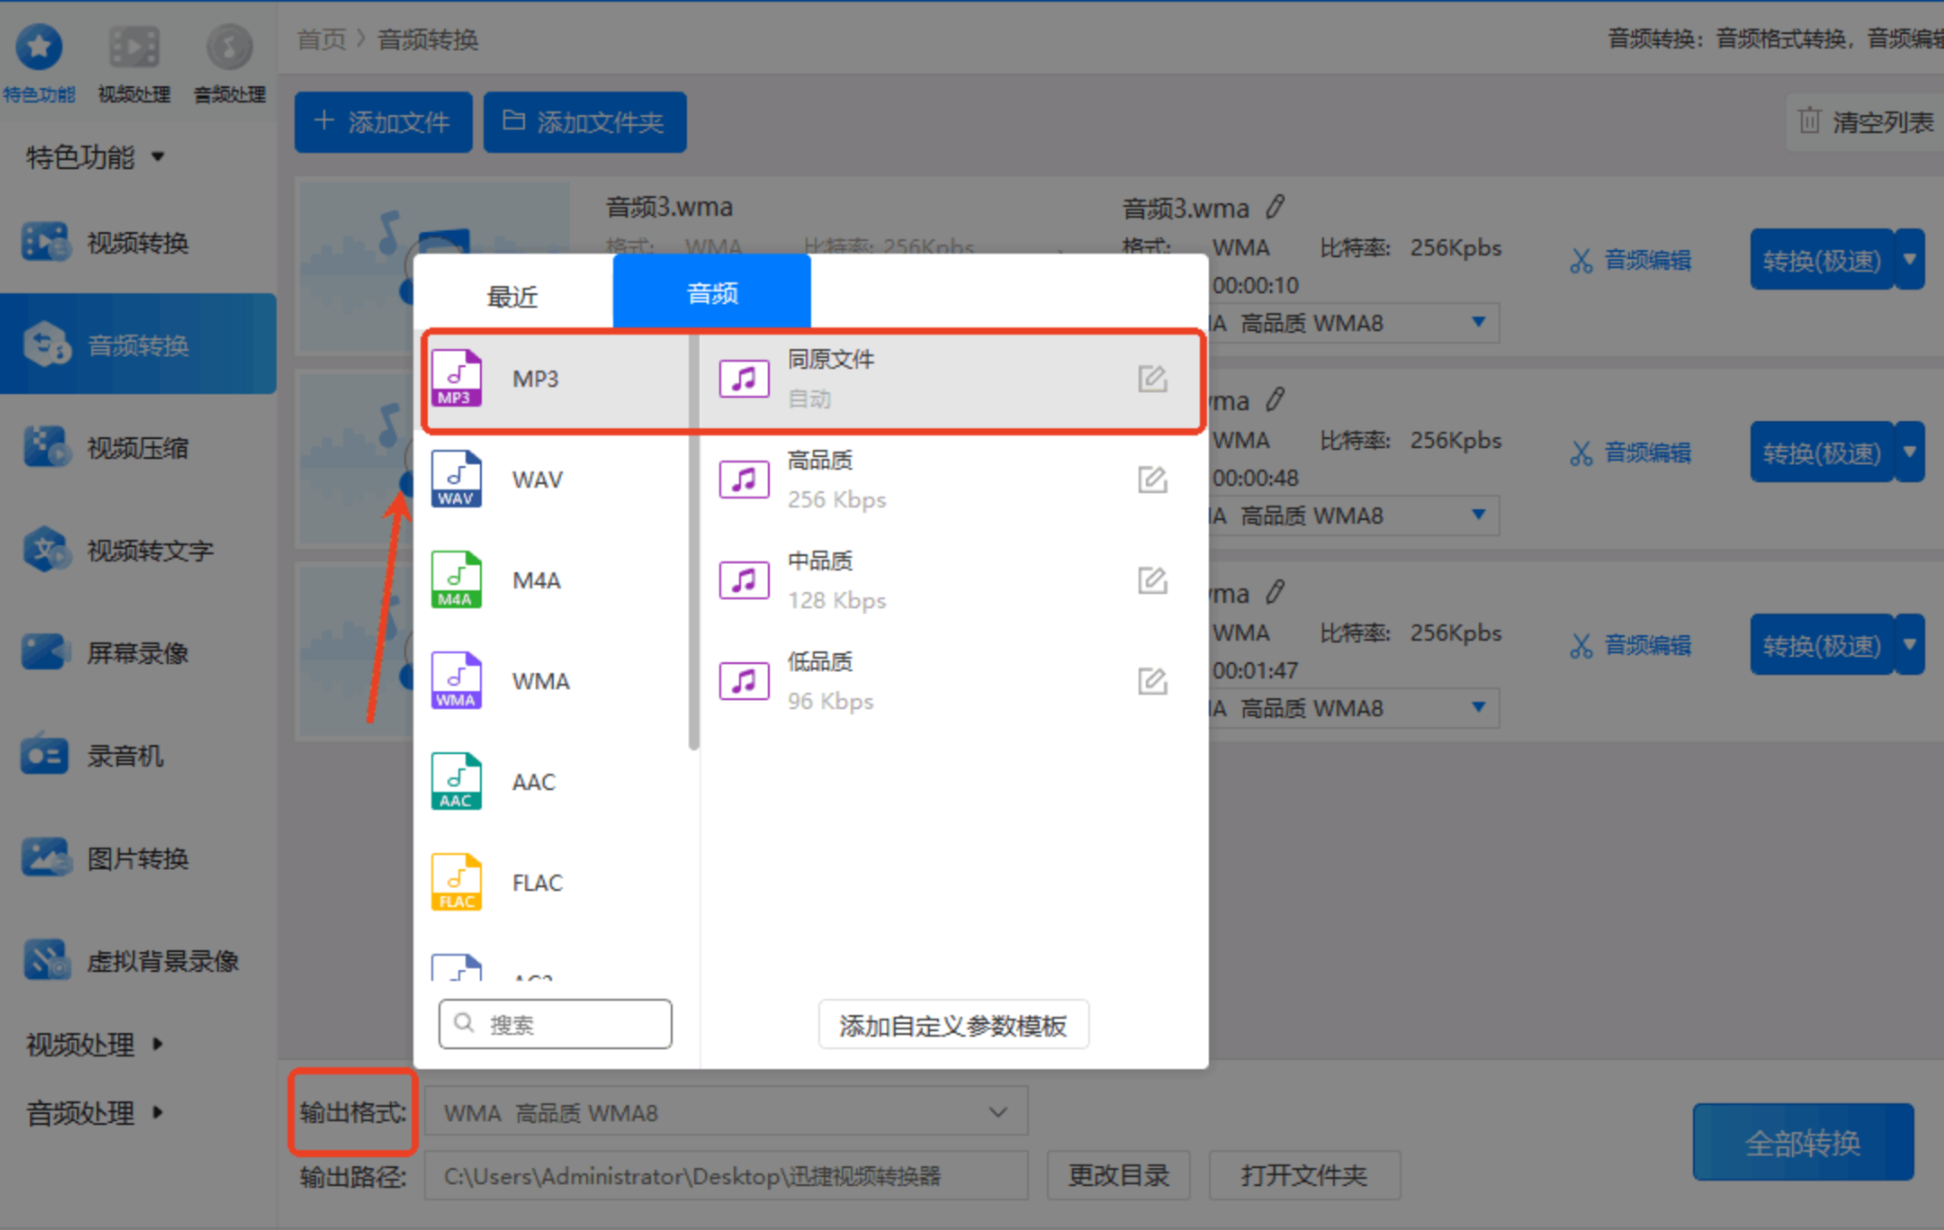Click the 添加文件夹 button
The width and height of the screenshot is (1944, 1230).
585,122
